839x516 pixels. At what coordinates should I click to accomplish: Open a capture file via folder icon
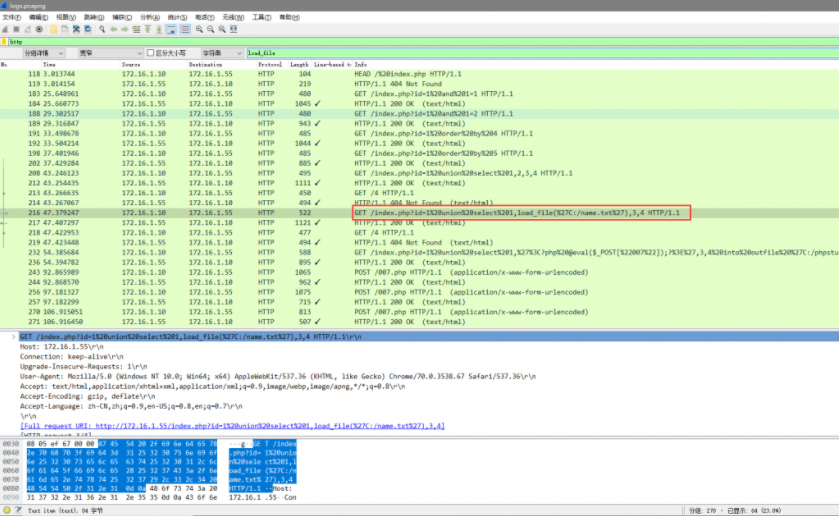(x=54, y=29)
